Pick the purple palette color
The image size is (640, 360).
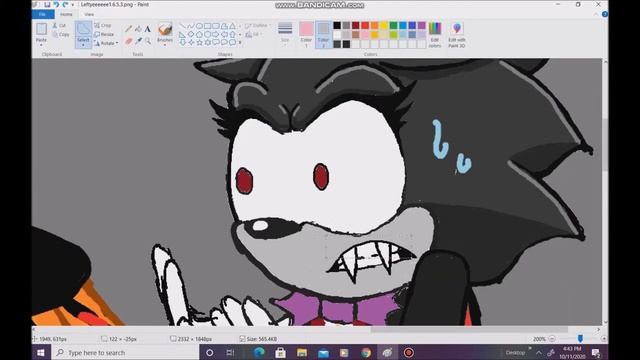pyautogui.click(x=422, y=26)
